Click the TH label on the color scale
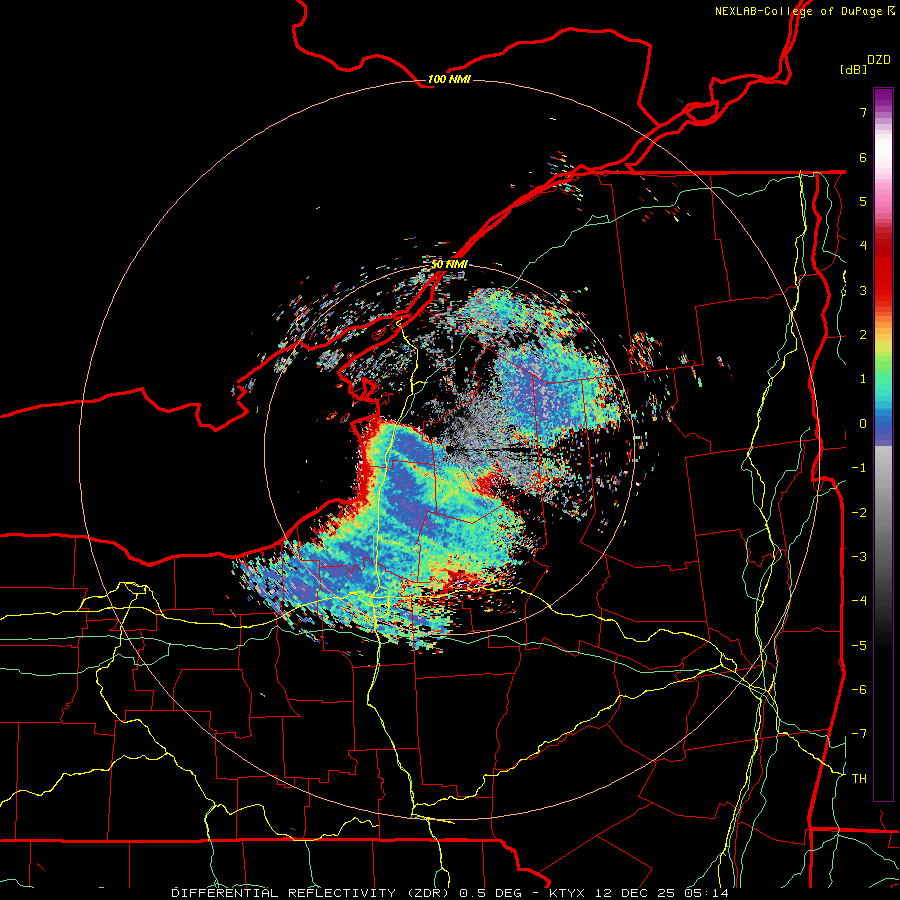This screenshot has width=900, height=900. pos(859,778)
